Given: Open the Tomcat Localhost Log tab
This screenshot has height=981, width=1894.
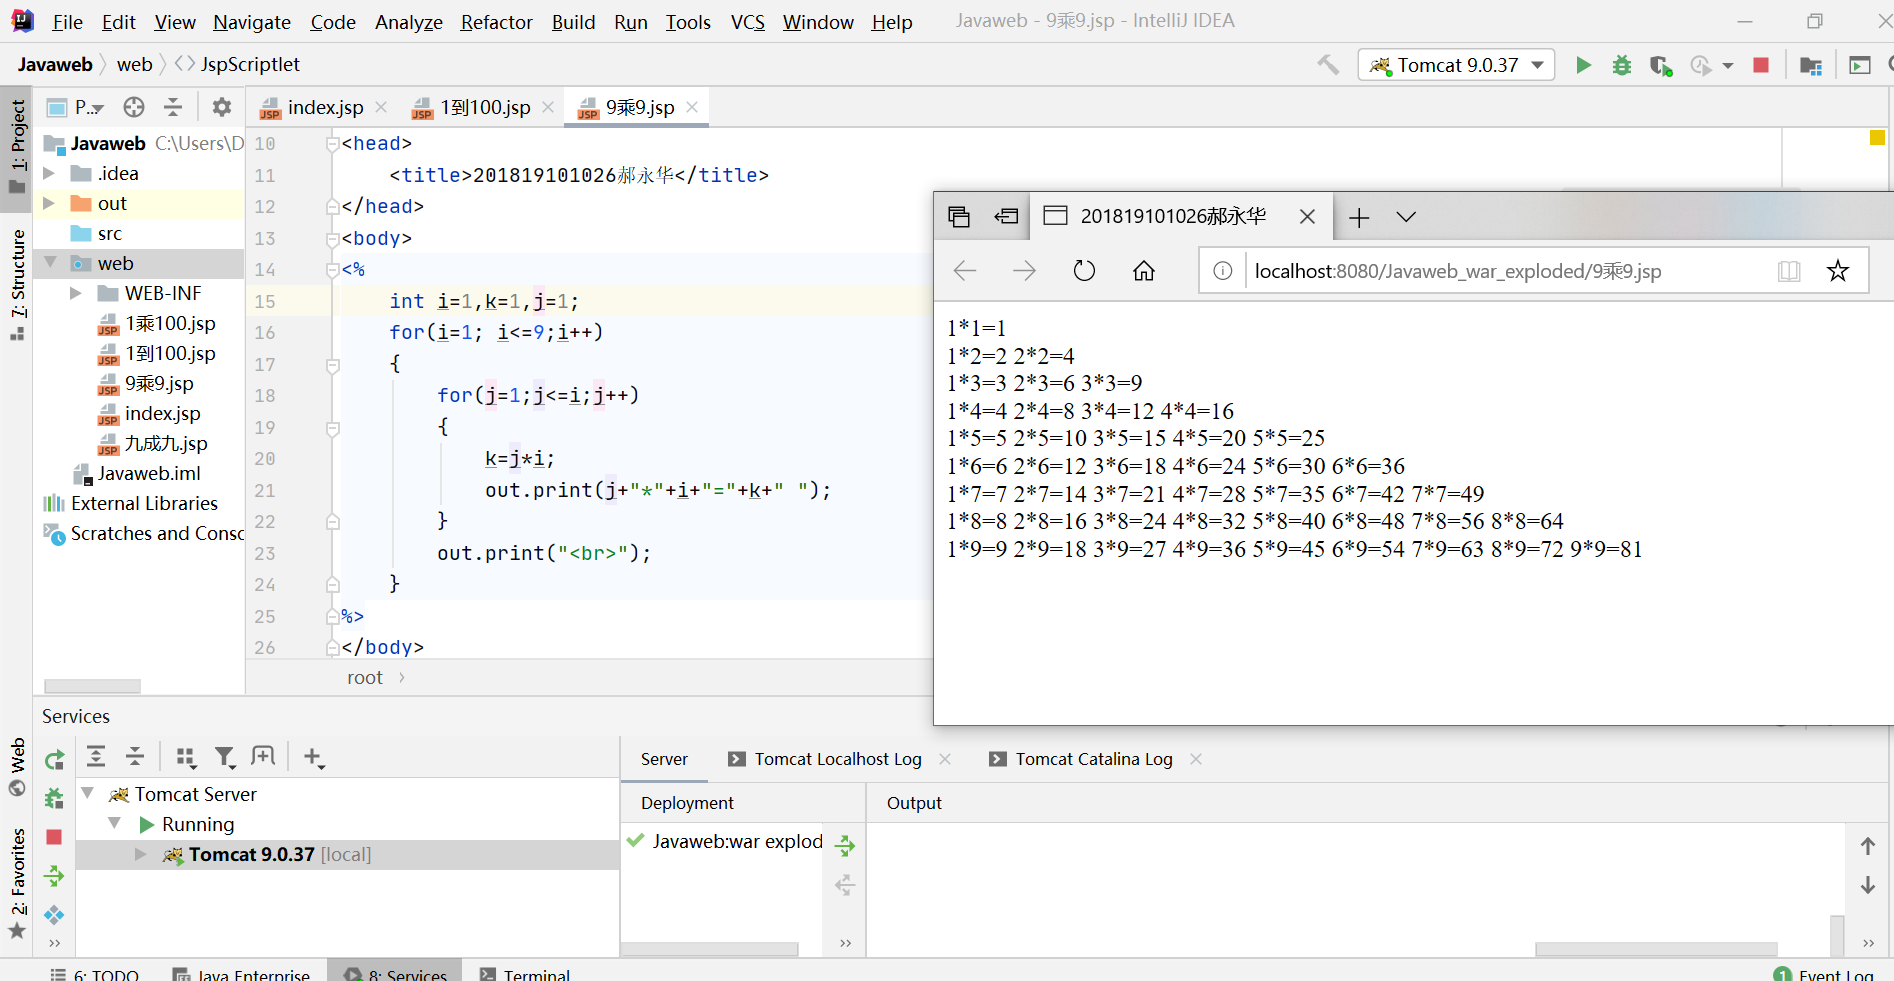Looking at the screenshot, I should 838,759.
